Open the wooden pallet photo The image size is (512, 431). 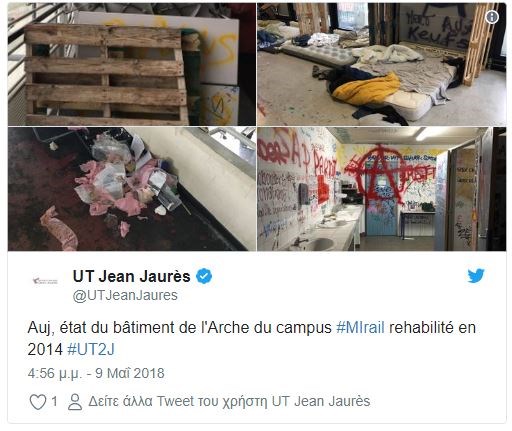tap(132, 64)
